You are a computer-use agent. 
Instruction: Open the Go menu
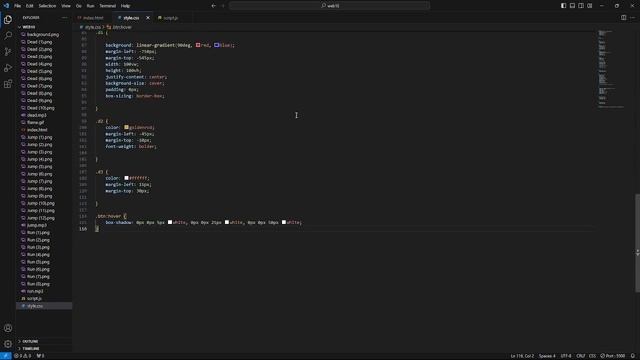(79, 6)
